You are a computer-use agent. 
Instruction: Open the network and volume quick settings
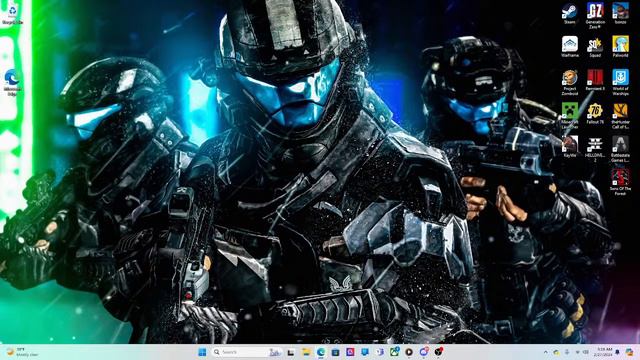[582, 352]
